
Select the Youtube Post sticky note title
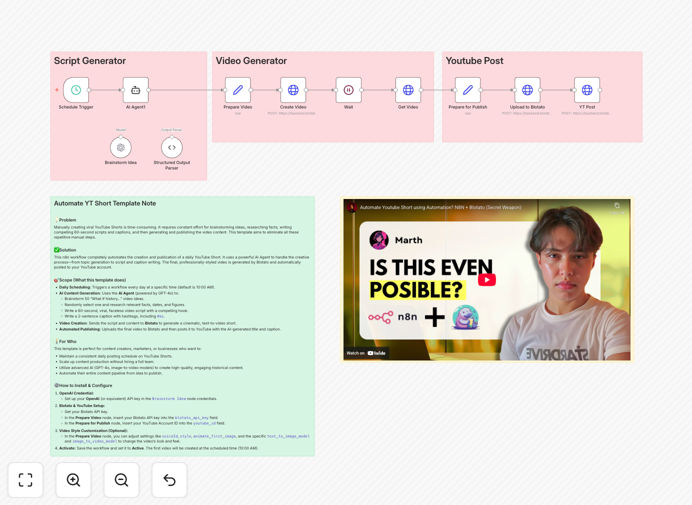474,61
